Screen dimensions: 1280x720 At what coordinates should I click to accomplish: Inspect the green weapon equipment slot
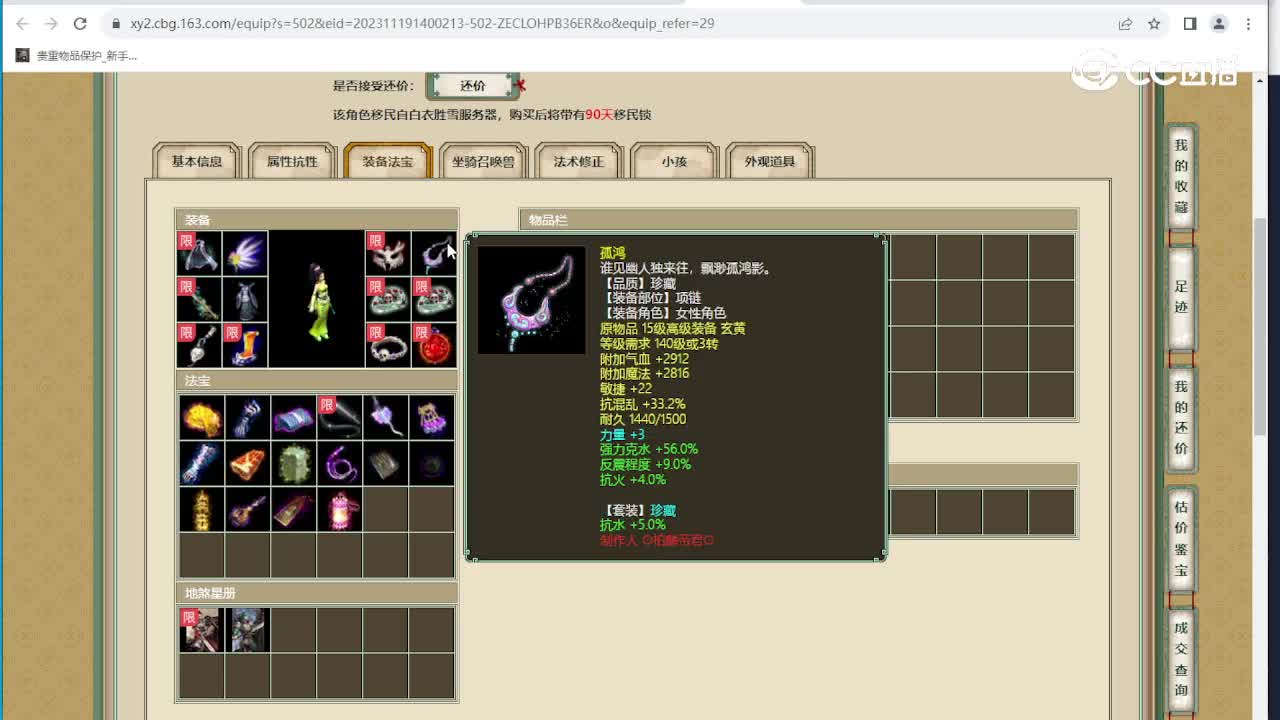199,299
